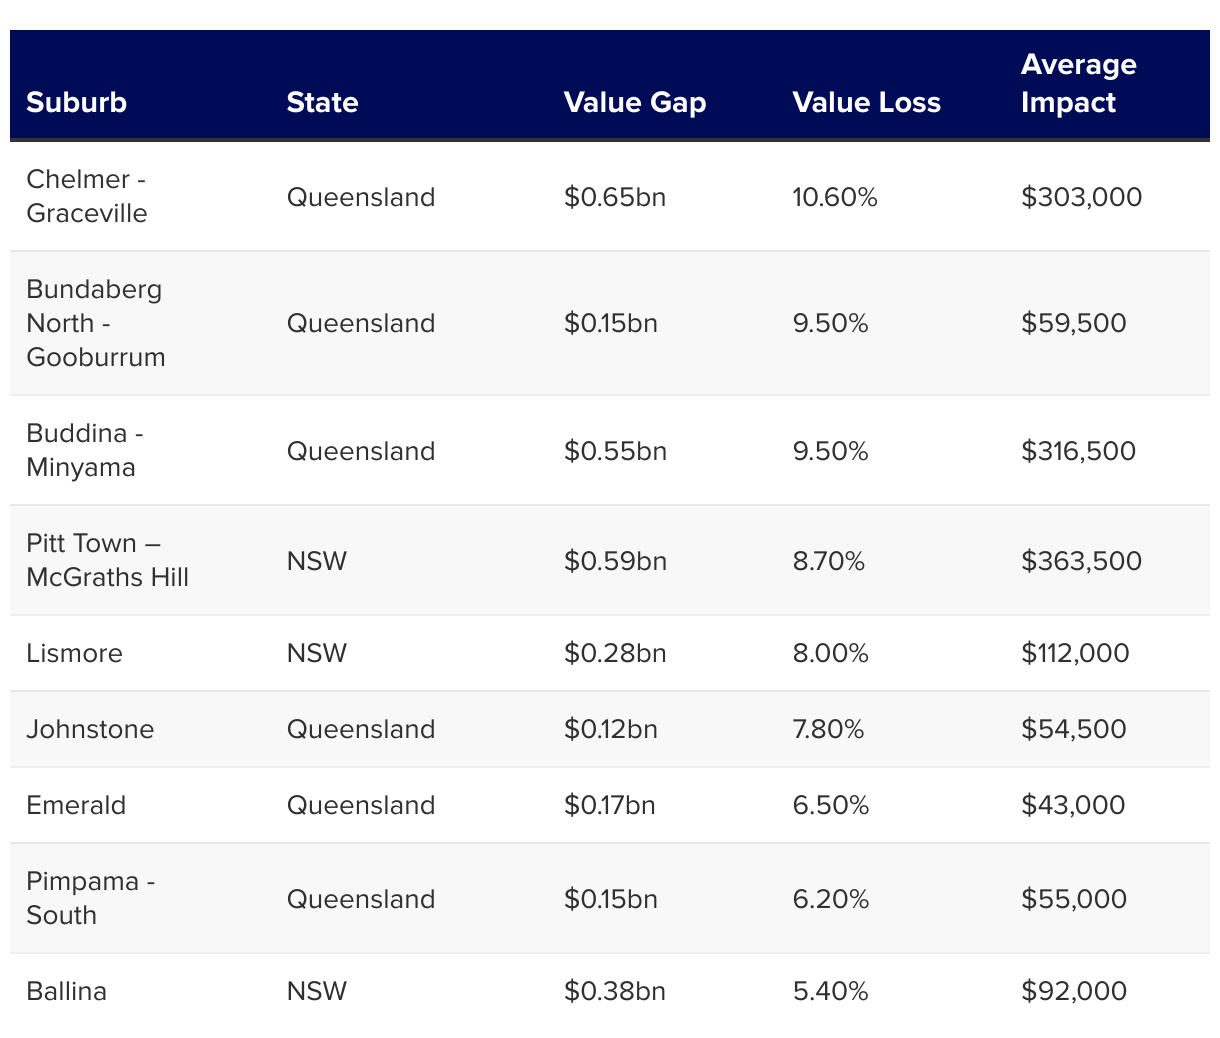Select the Pimpama - South suburb cell
Image resolution: width=1220 pixels, height=1038 pixels.
click(91, 898)
